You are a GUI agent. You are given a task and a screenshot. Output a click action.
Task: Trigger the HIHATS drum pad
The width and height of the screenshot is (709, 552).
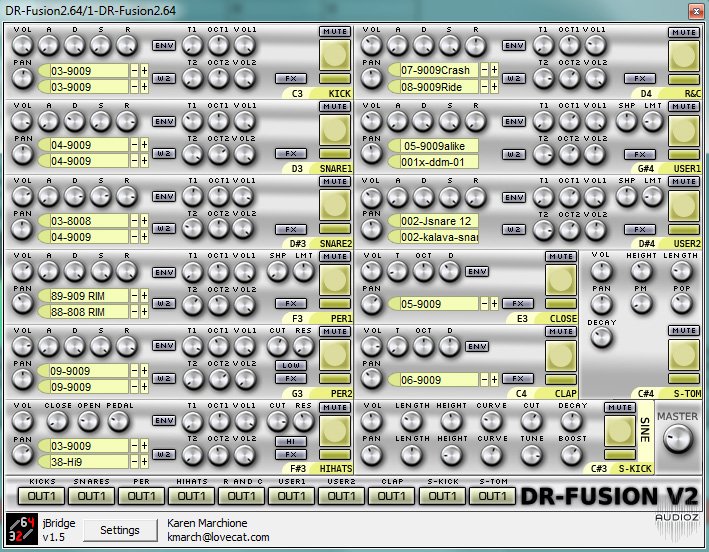pyautogui.click(x=335, y=431)
